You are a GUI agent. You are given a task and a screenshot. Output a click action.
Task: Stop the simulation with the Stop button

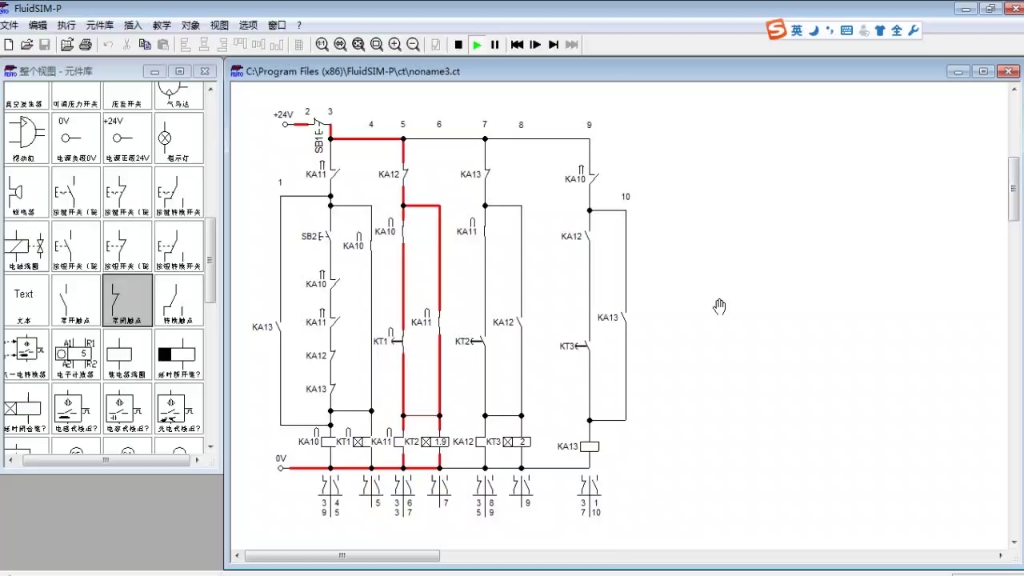[x=458, y=45]
